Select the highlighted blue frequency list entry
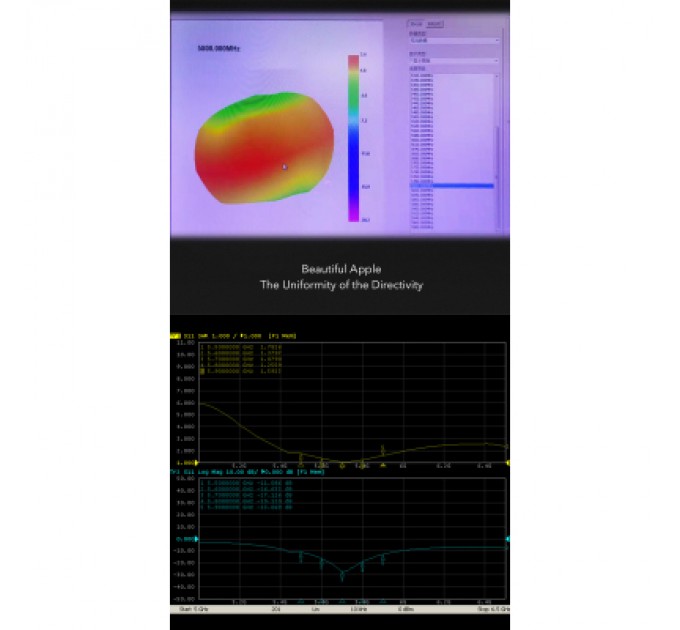This screenshot has height=630, width=680. tap(451, 186)
